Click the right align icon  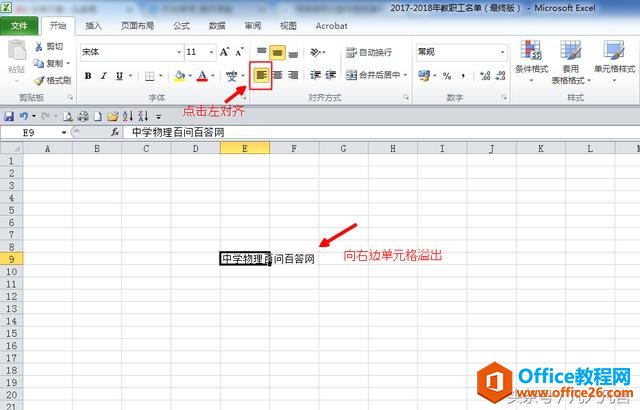point(292,75)
